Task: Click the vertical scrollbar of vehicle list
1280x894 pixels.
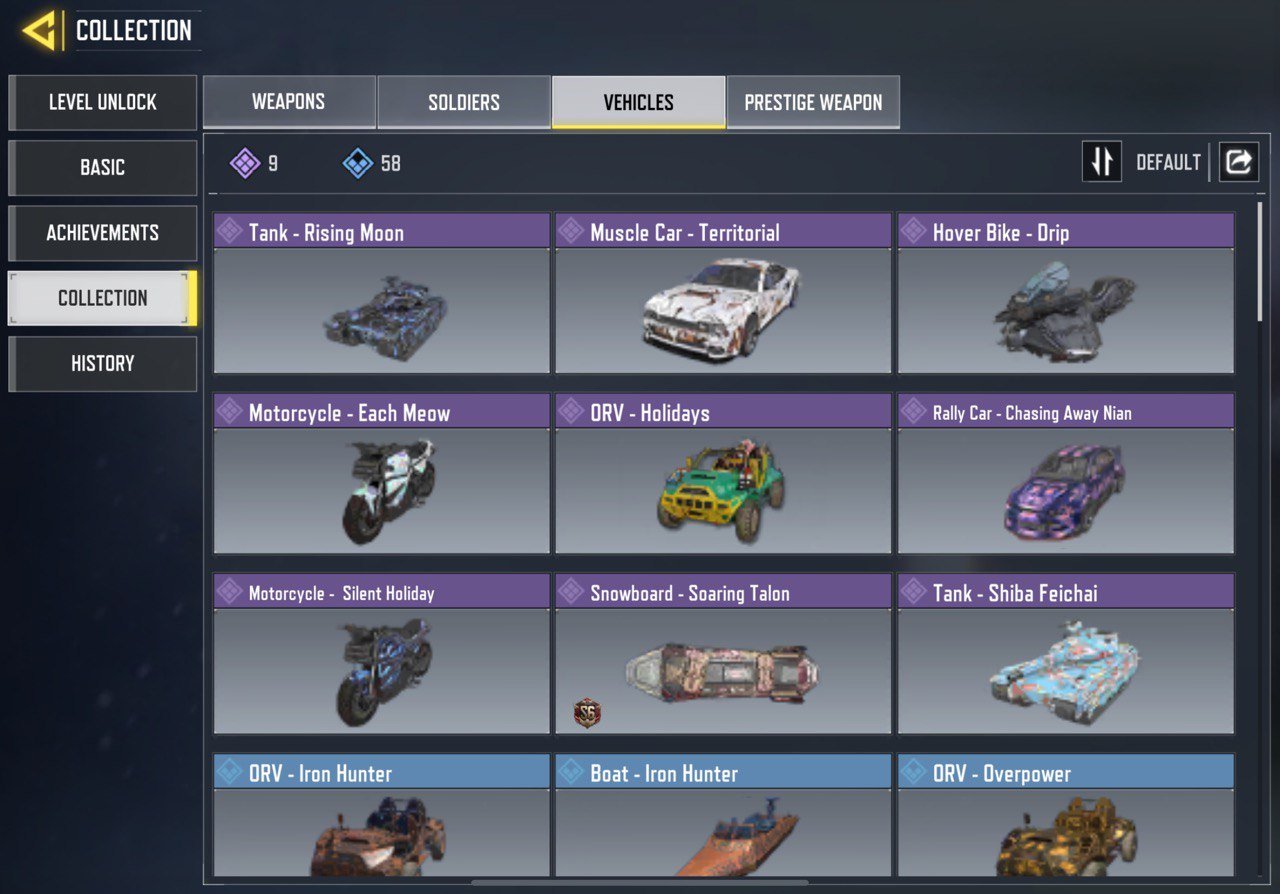Action: tap(1260, 262)
